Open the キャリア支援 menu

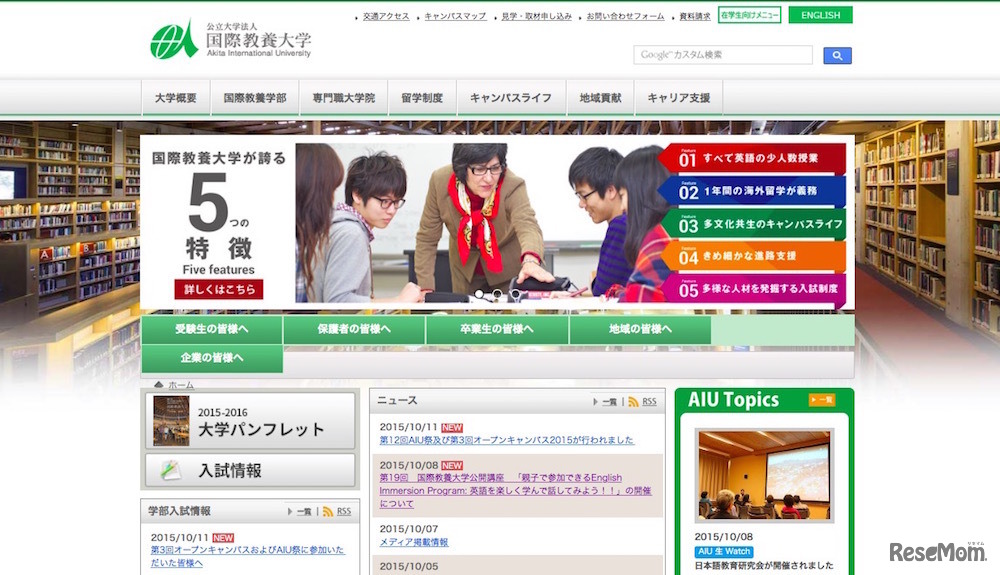(679, 98)
